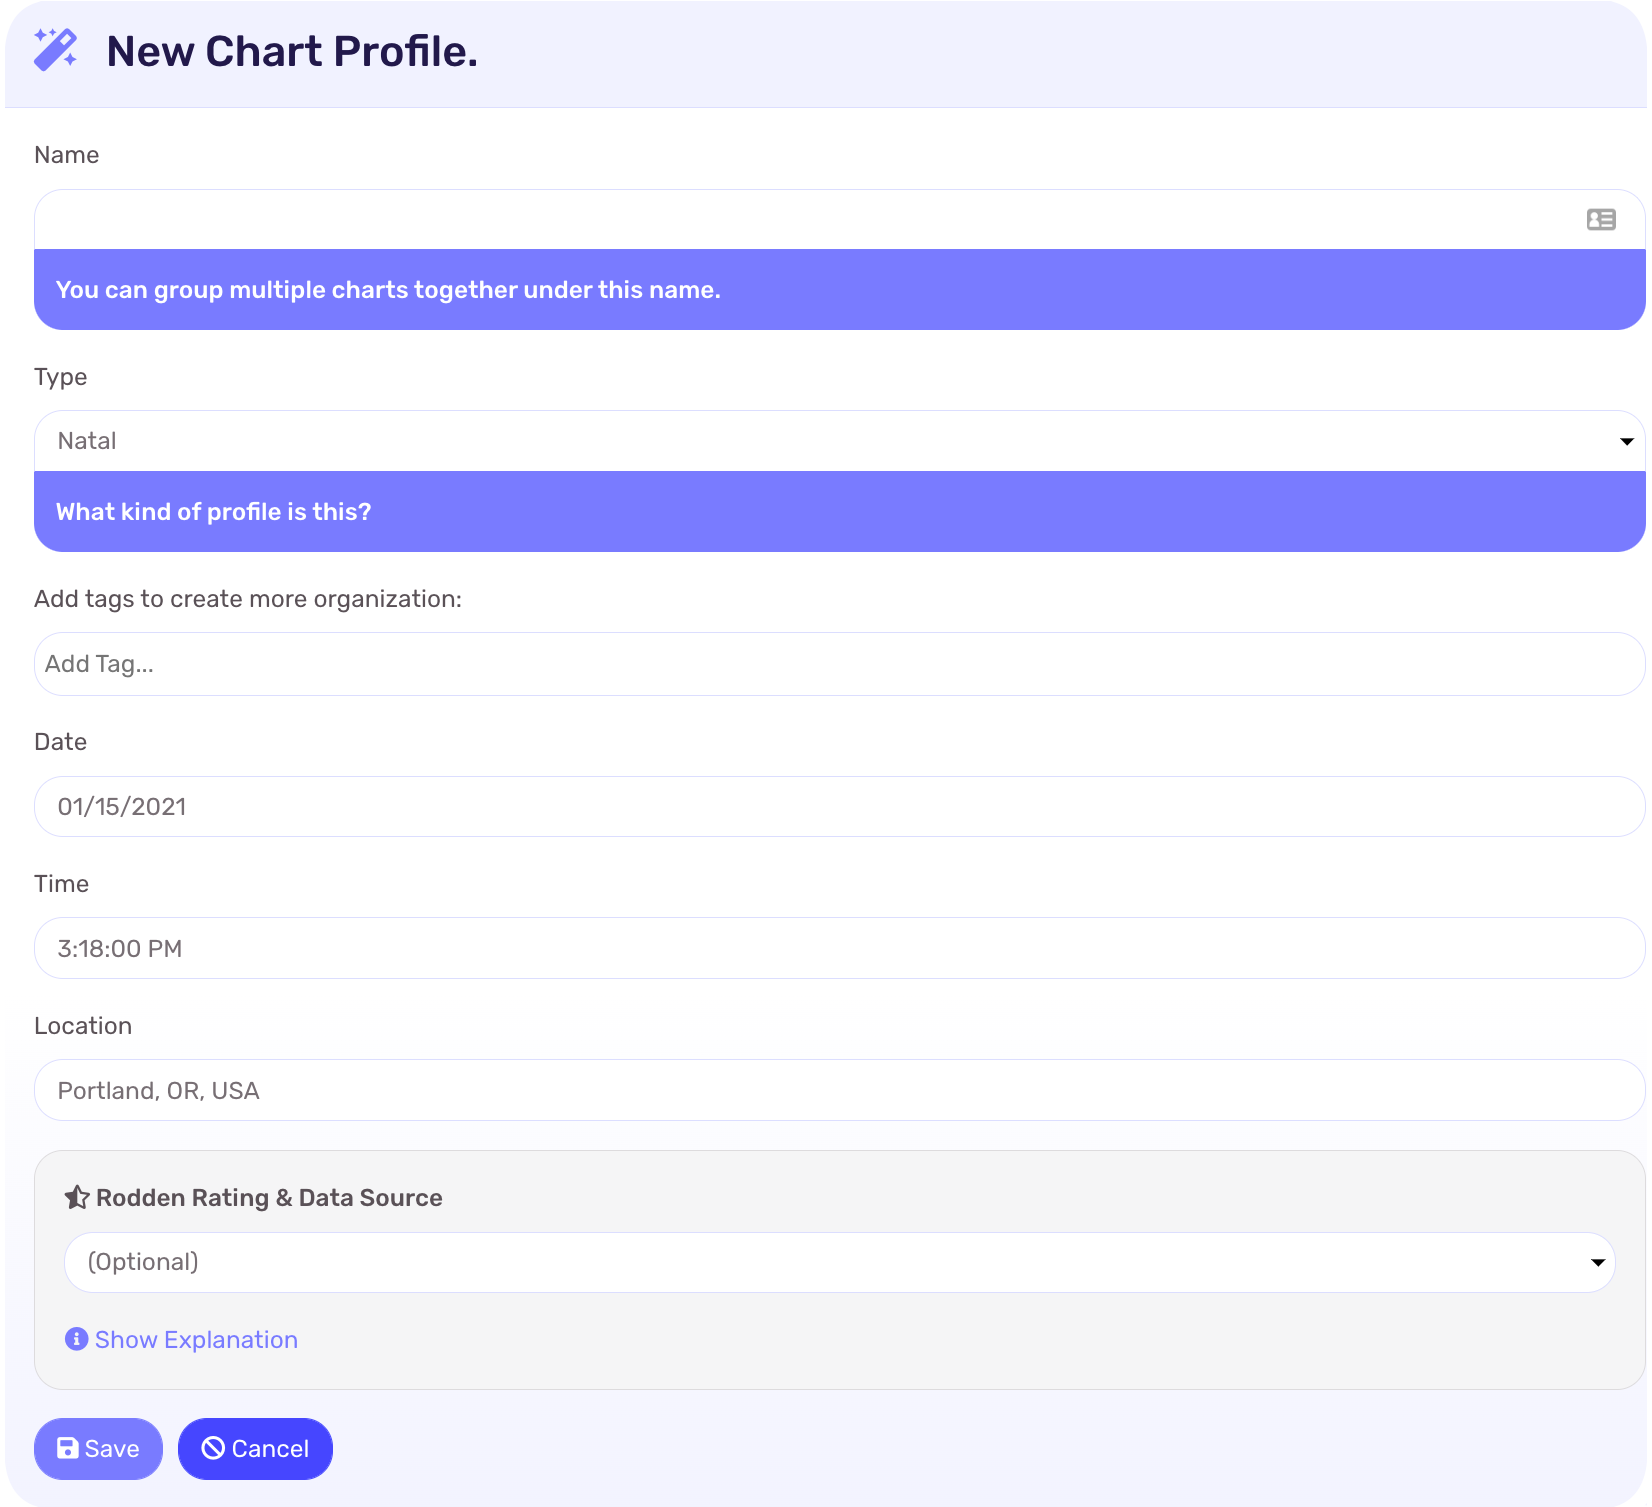Save the new chart profile
The height and width of the screenshot is (1507, 1652).
pos(97,1448)
